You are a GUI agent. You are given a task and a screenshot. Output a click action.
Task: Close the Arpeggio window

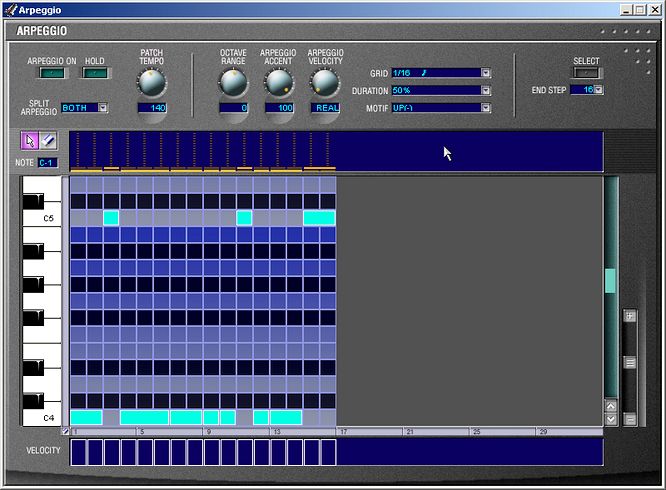(655, 10)
